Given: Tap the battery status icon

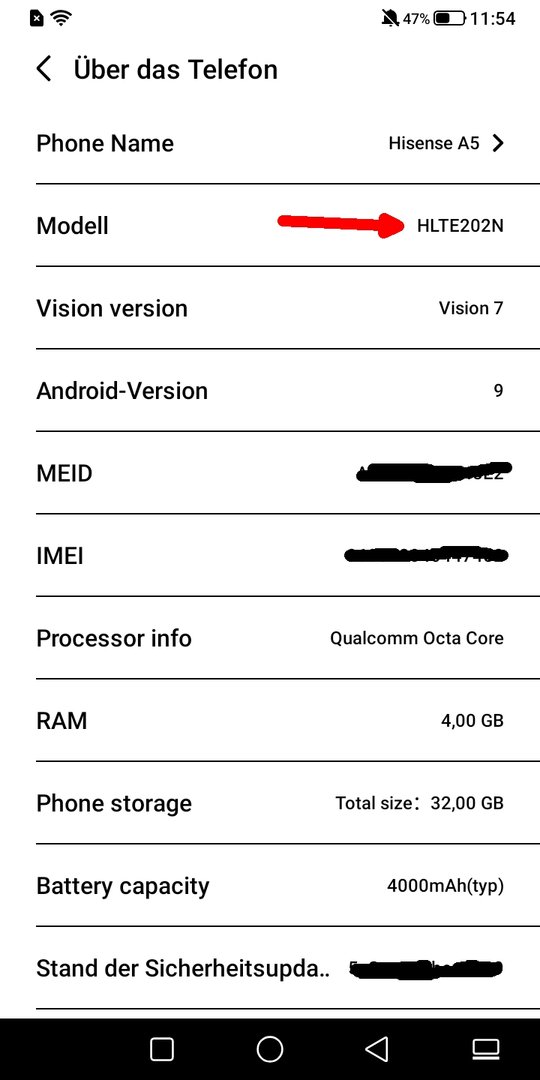Looking at the screenshot, I should [450, 19].
